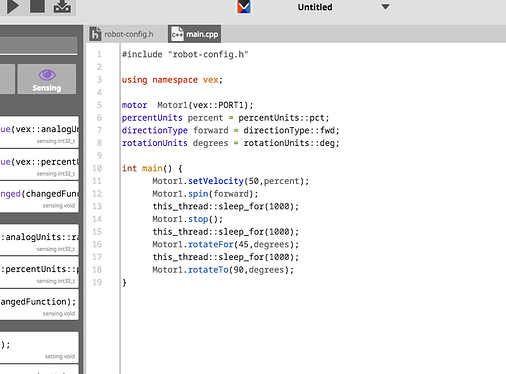Switch to the robot-config.h tab
Image resolution: width=506 pixels, height=374 pixels.
(x=122, y=34)
